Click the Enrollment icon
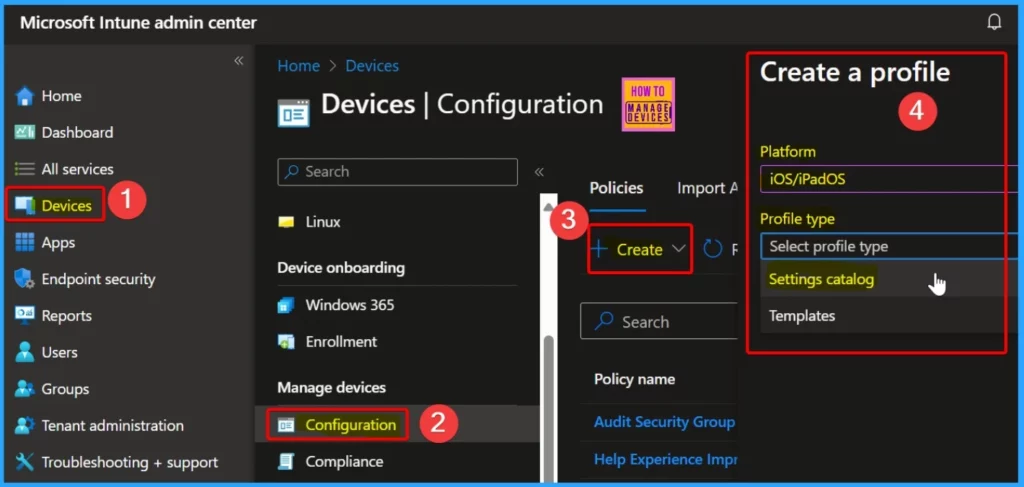Image resolution: width=1024 pixels, height=487 pixels. pyautogui.click(x=286, y=341)
